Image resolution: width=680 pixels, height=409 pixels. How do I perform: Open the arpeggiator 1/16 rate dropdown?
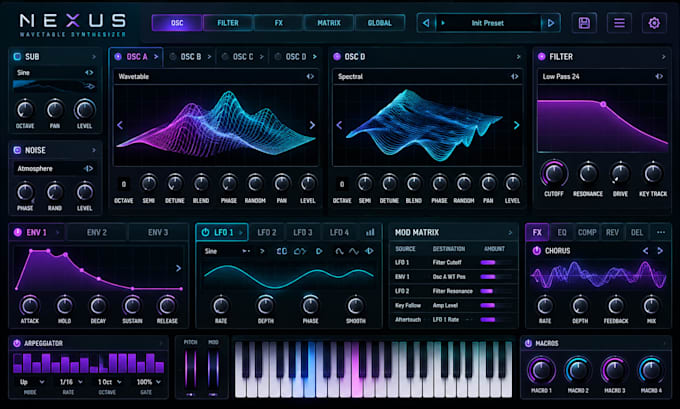click(71, 382)
